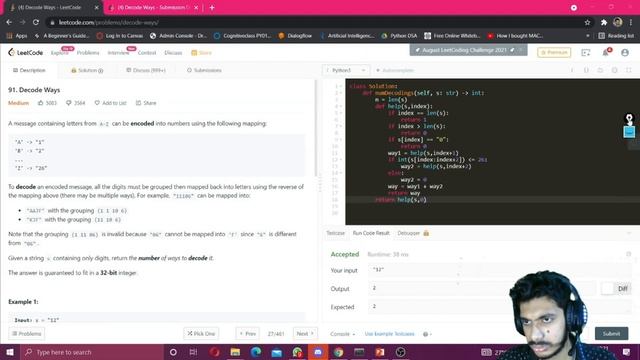The width and height of the screenshot is (640, 360).
Task: Open the notifications bell
Action: click(605, 53)
